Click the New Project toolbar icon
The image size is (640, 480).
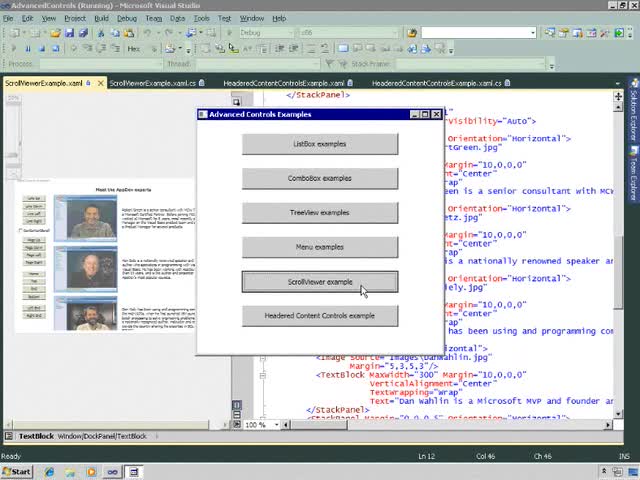click(15, 33)
